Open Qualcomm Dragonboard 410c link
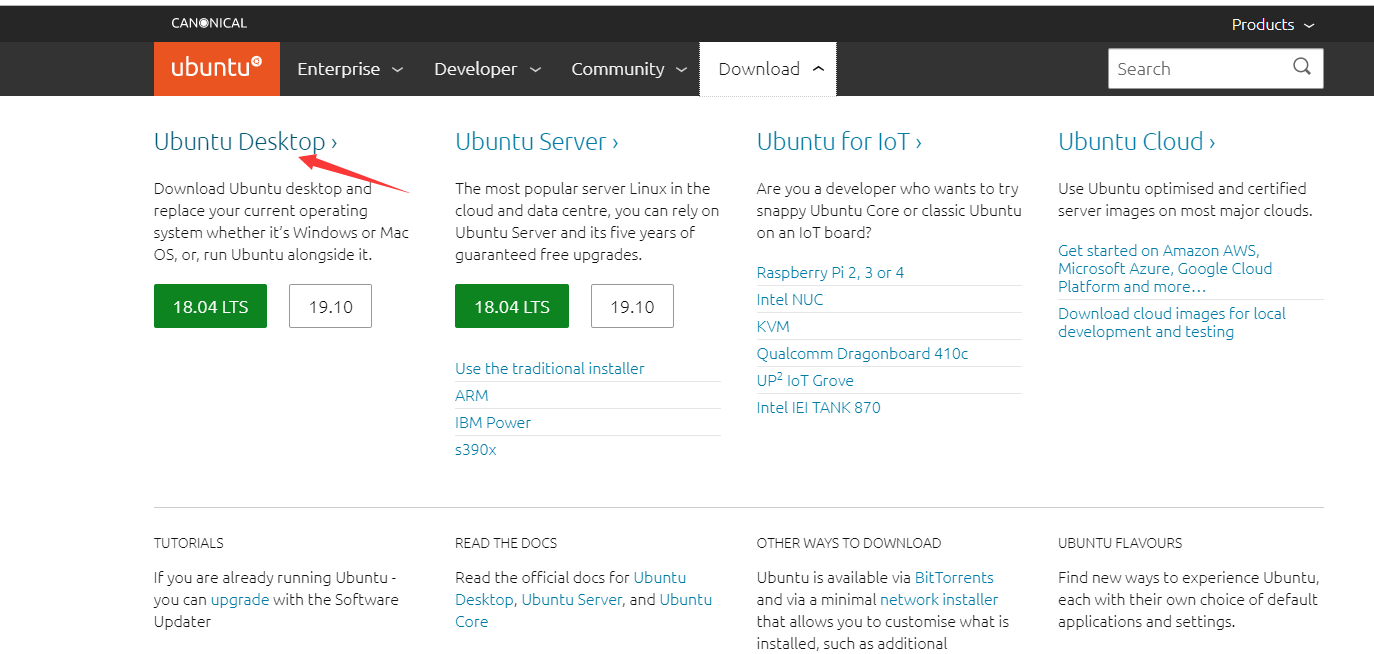Viewport: 1374px width, 654px height. [x=862, y=353]
